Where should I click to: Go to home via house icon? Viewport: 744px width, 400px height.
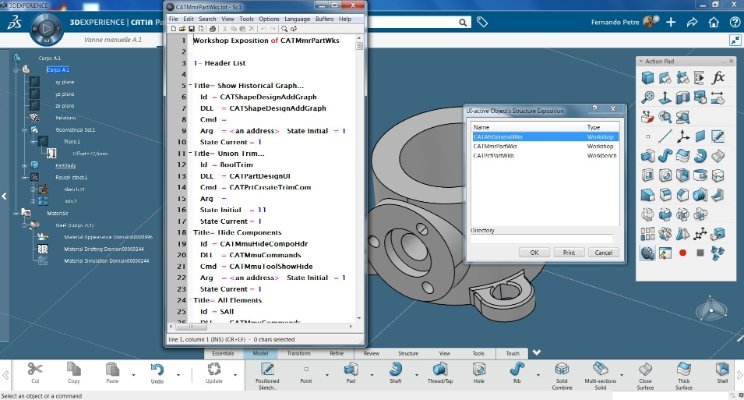(x=714, y=22)
